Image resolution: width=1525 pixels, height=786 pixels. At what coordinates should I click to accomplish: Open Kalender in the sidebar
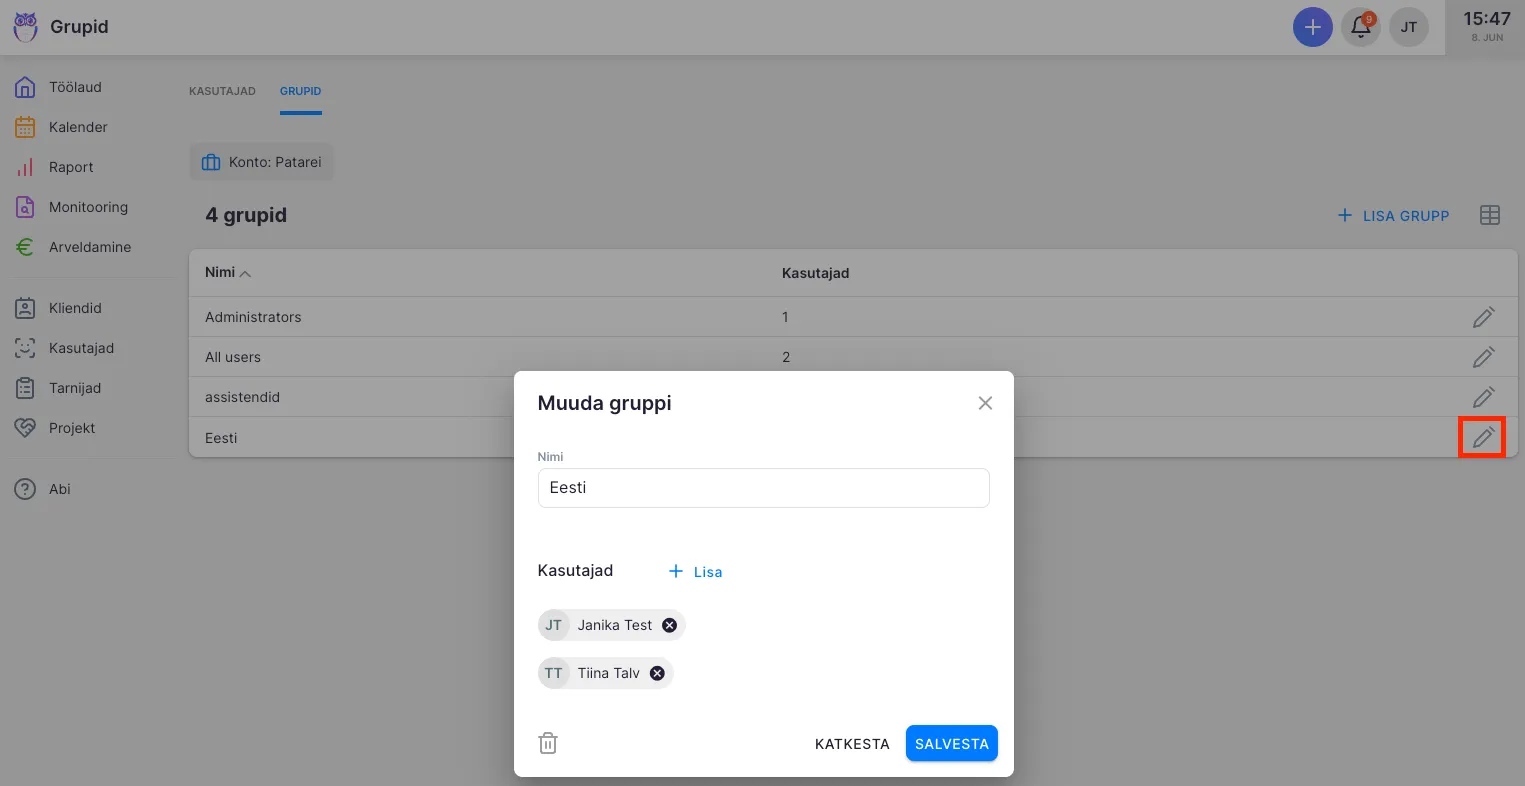[x=77, y=127]
